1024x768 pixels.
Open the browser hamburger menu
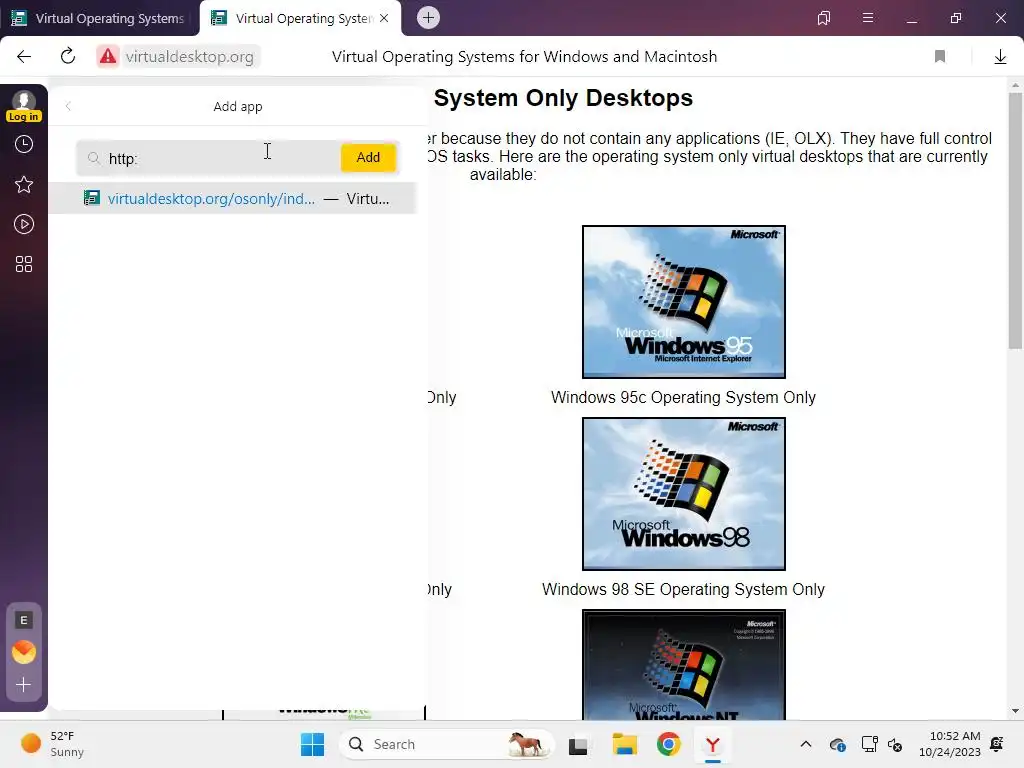tap(868, 18)
